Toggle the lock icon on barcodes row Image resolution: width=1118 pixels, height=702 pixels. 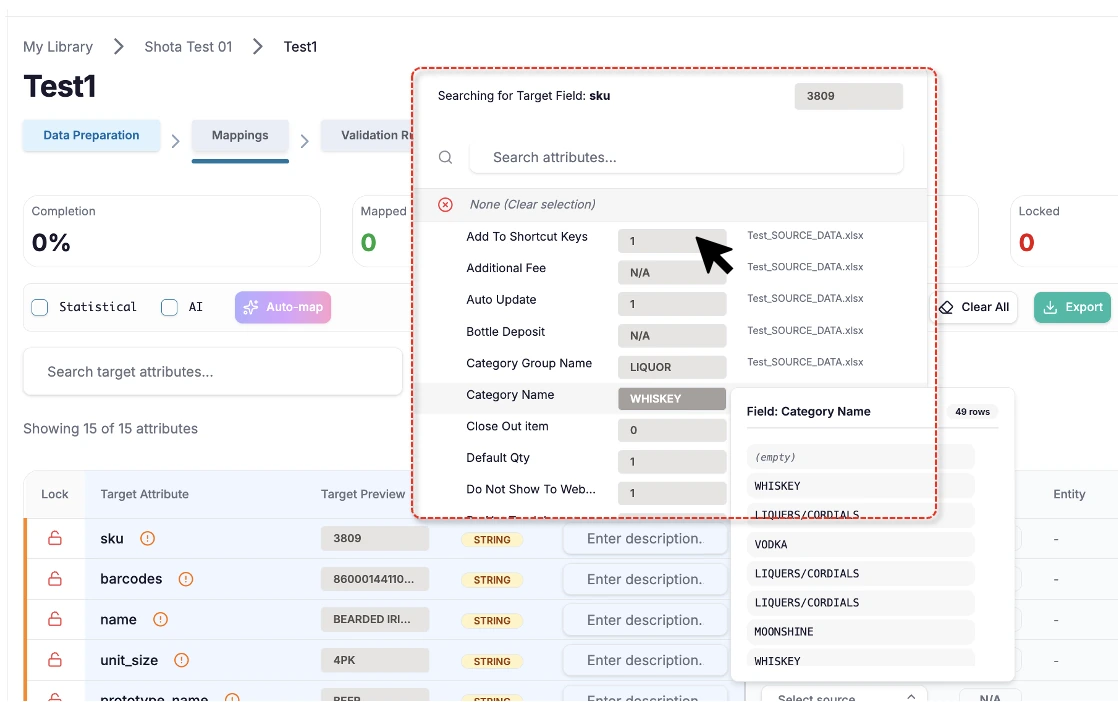55,579
